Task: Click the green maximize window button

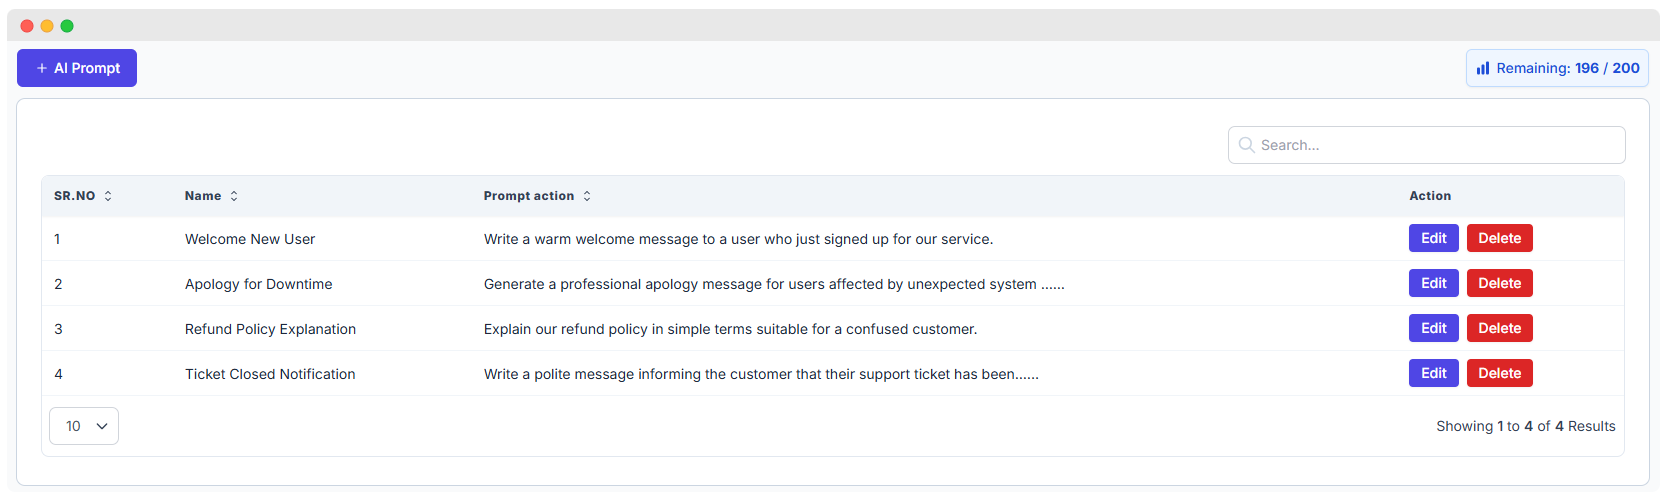Action: click(67, 26)
